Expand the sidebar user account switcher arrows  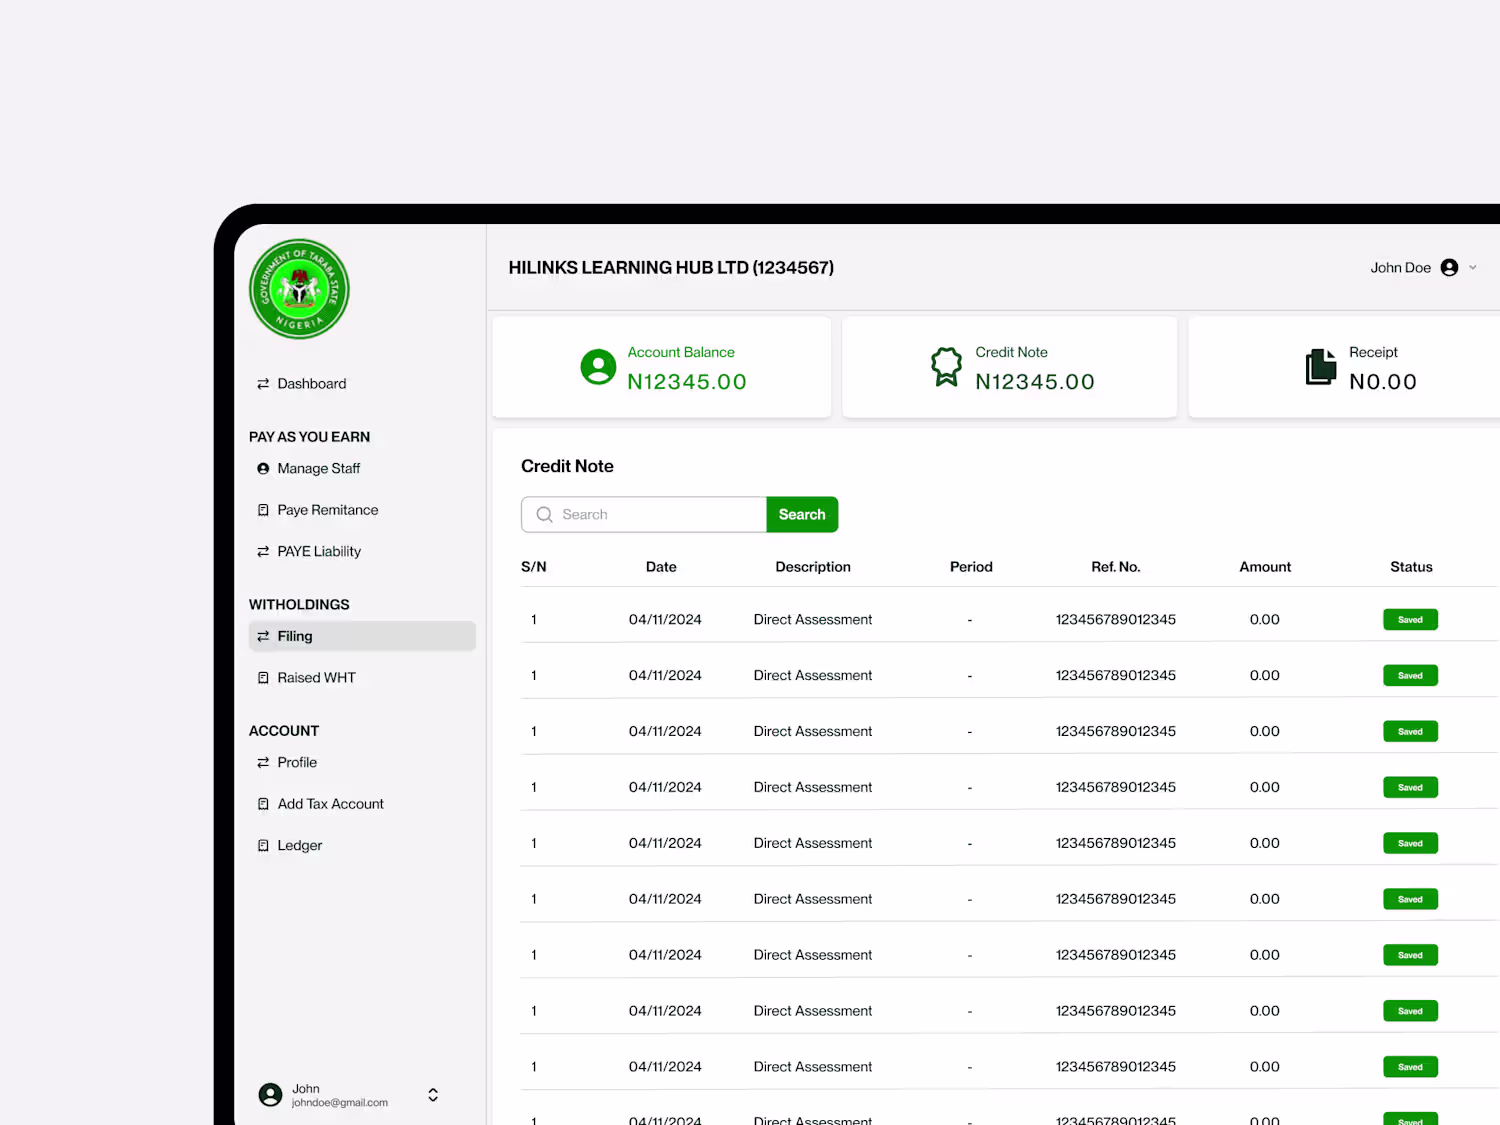pos(433,1095)
